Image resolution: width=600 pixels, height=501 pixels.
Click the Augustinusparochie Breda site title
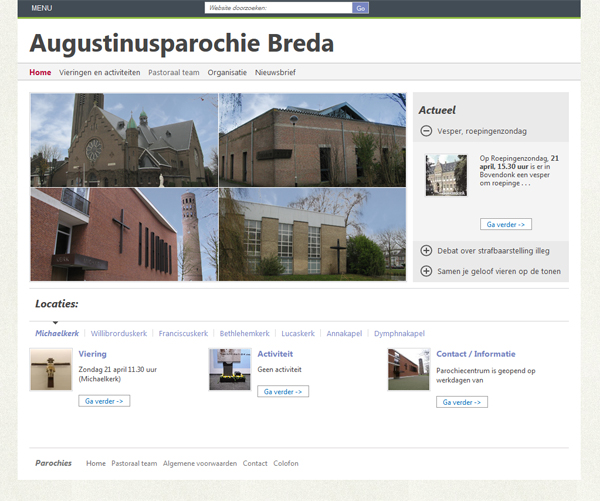(182, 44)
